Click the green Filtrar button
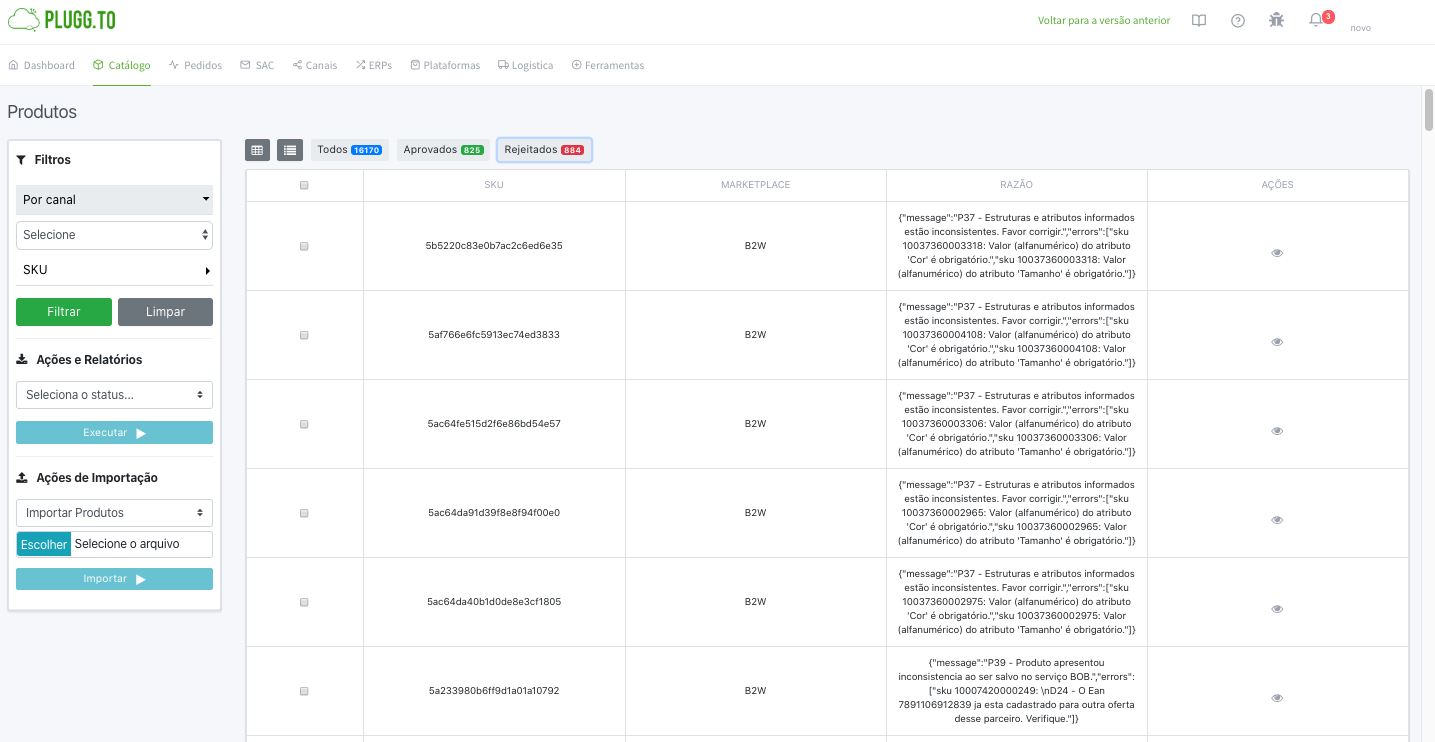 pos(63,311)
